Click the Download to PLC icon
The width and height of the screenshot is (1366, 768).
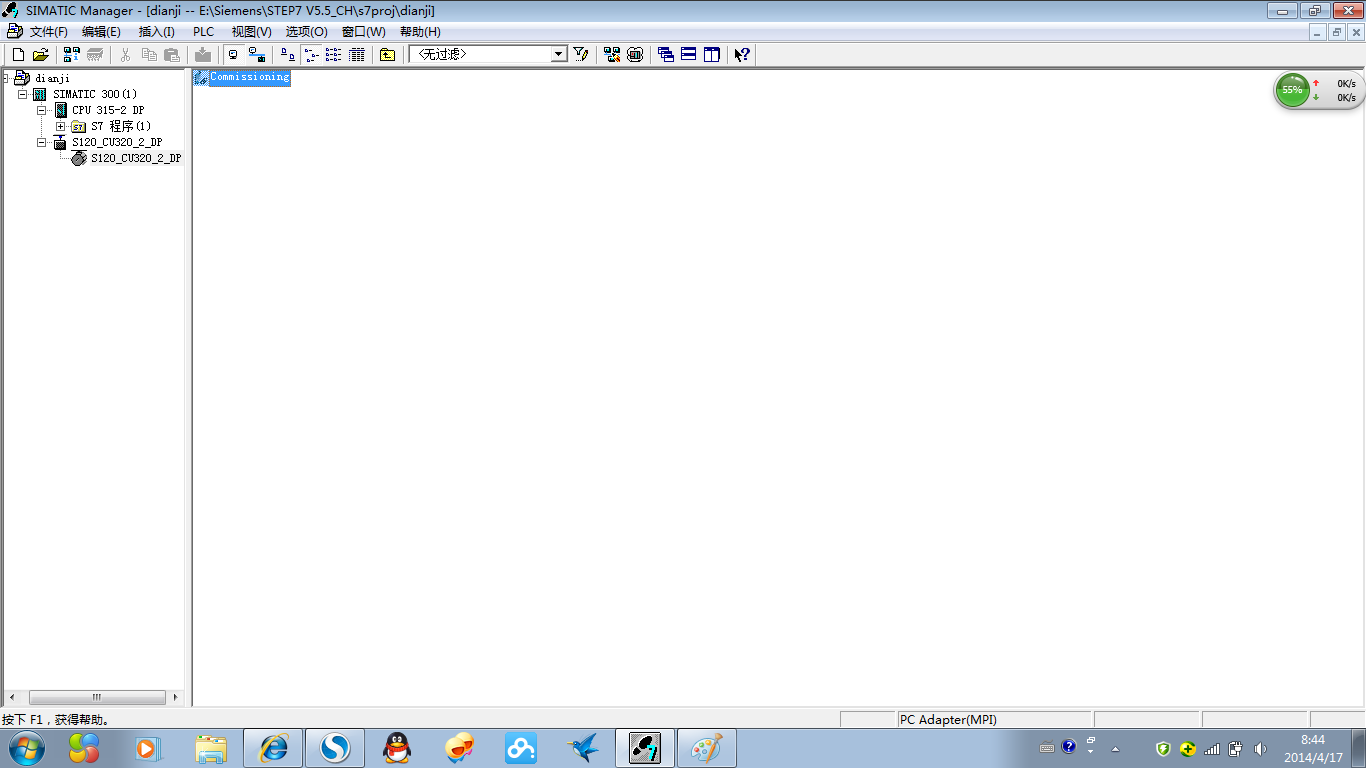click(x=203, y=55)
